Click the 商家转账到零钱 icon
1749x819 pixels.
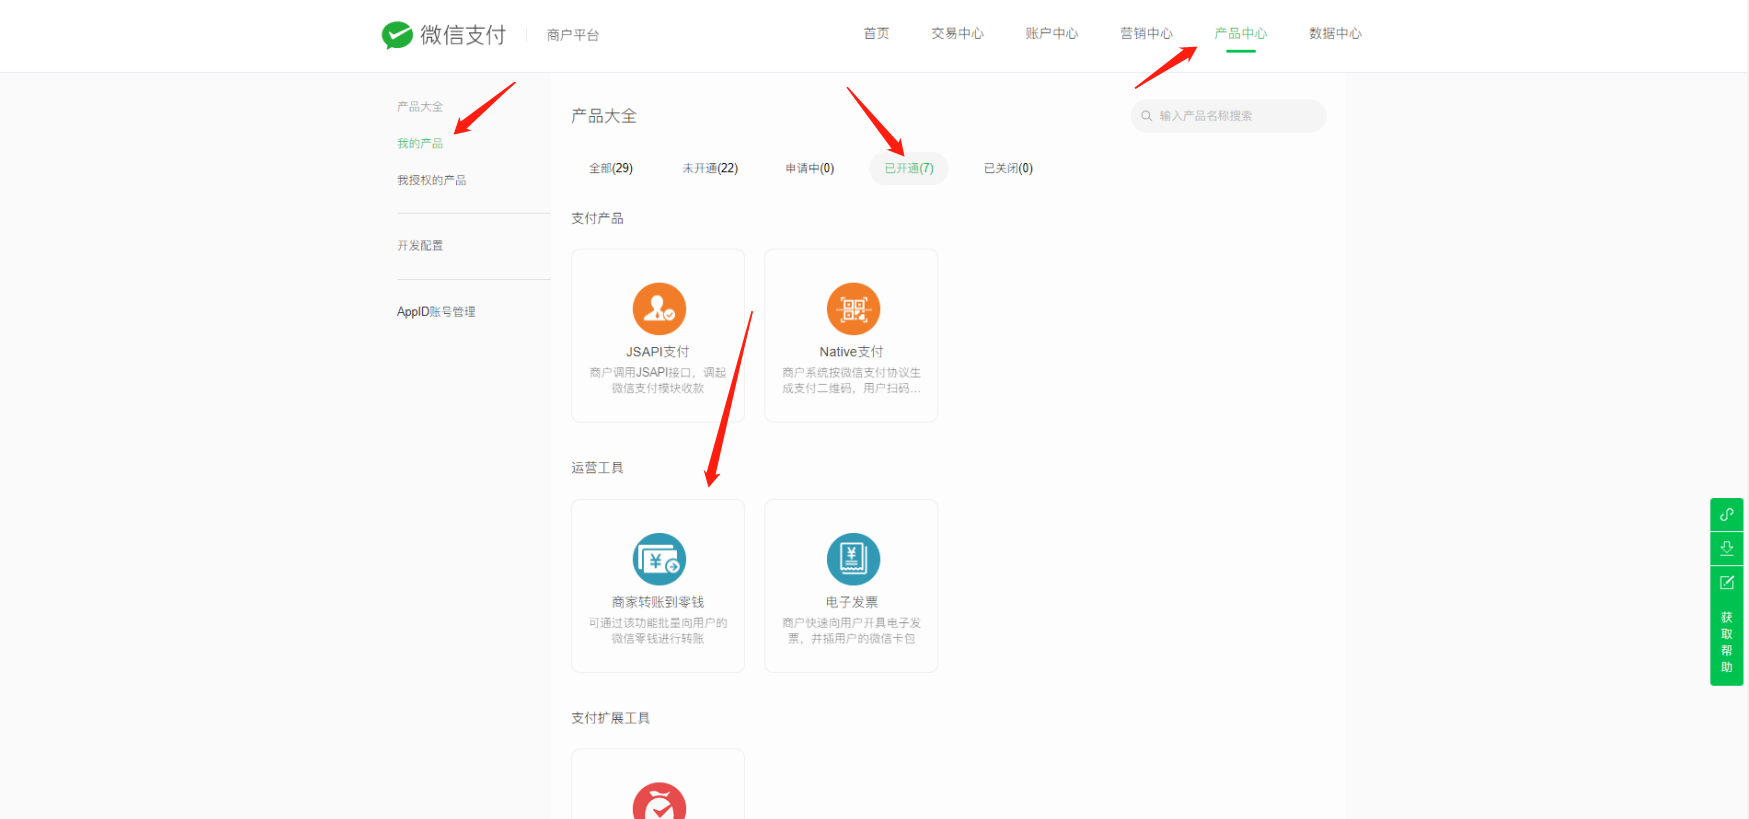(659, 559)
